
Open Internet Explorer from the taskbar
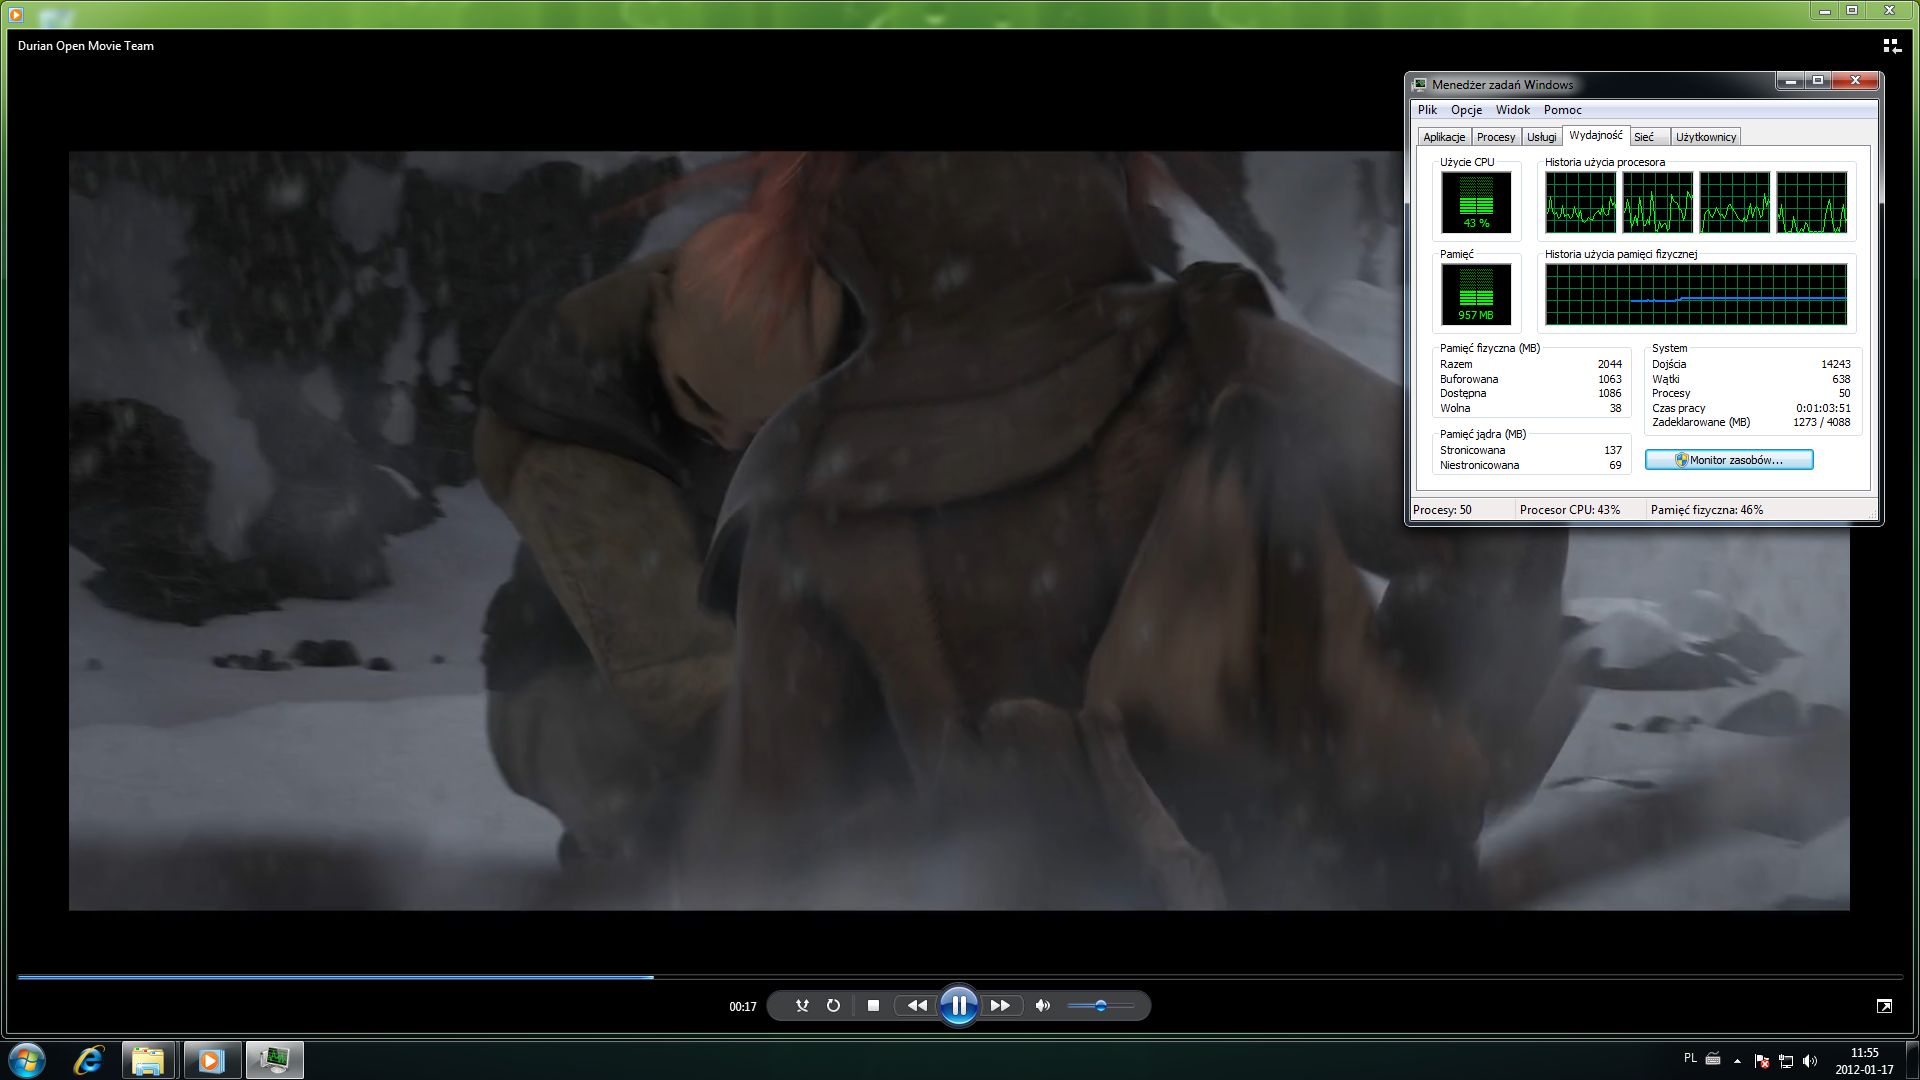89,1060
